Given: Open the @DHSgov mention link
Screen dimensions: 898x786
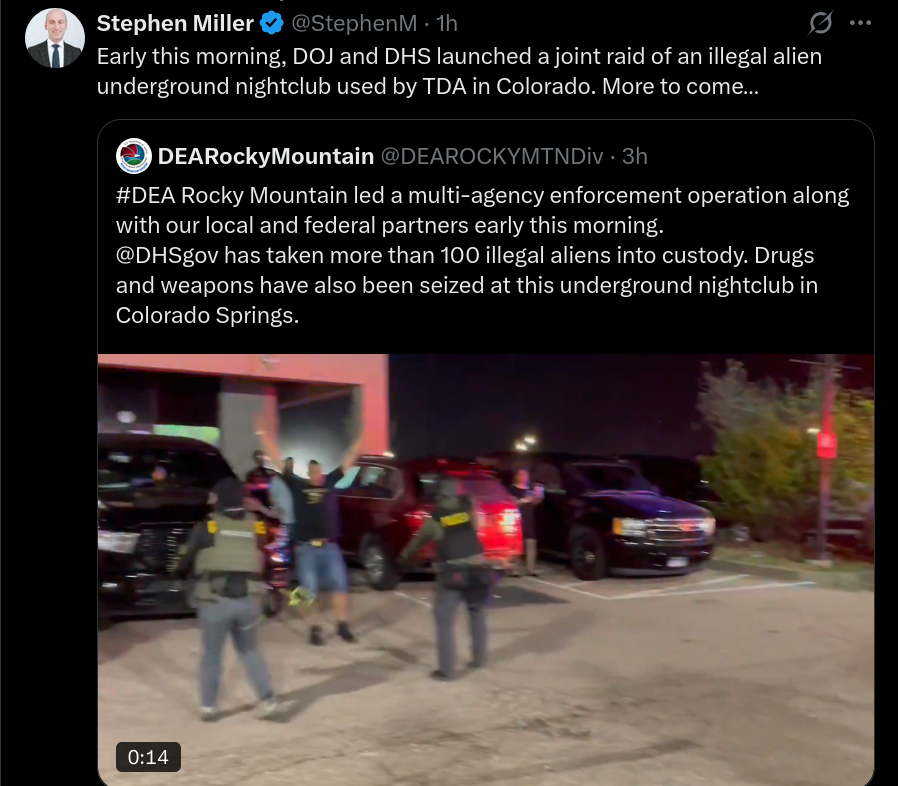Looking at the screenshot, I should 167,256.
